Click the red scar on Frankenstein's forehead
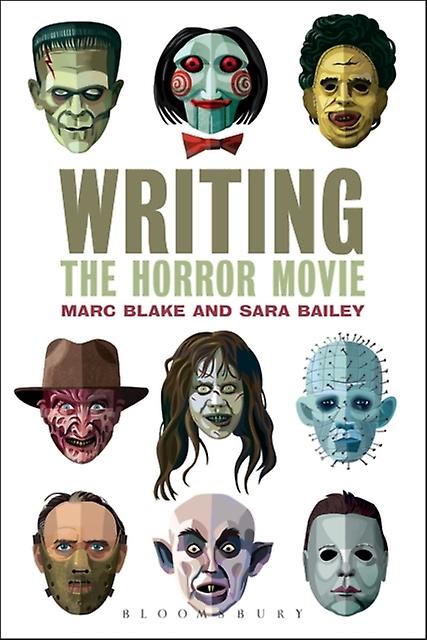427x640 pixels. click(50, 61)
